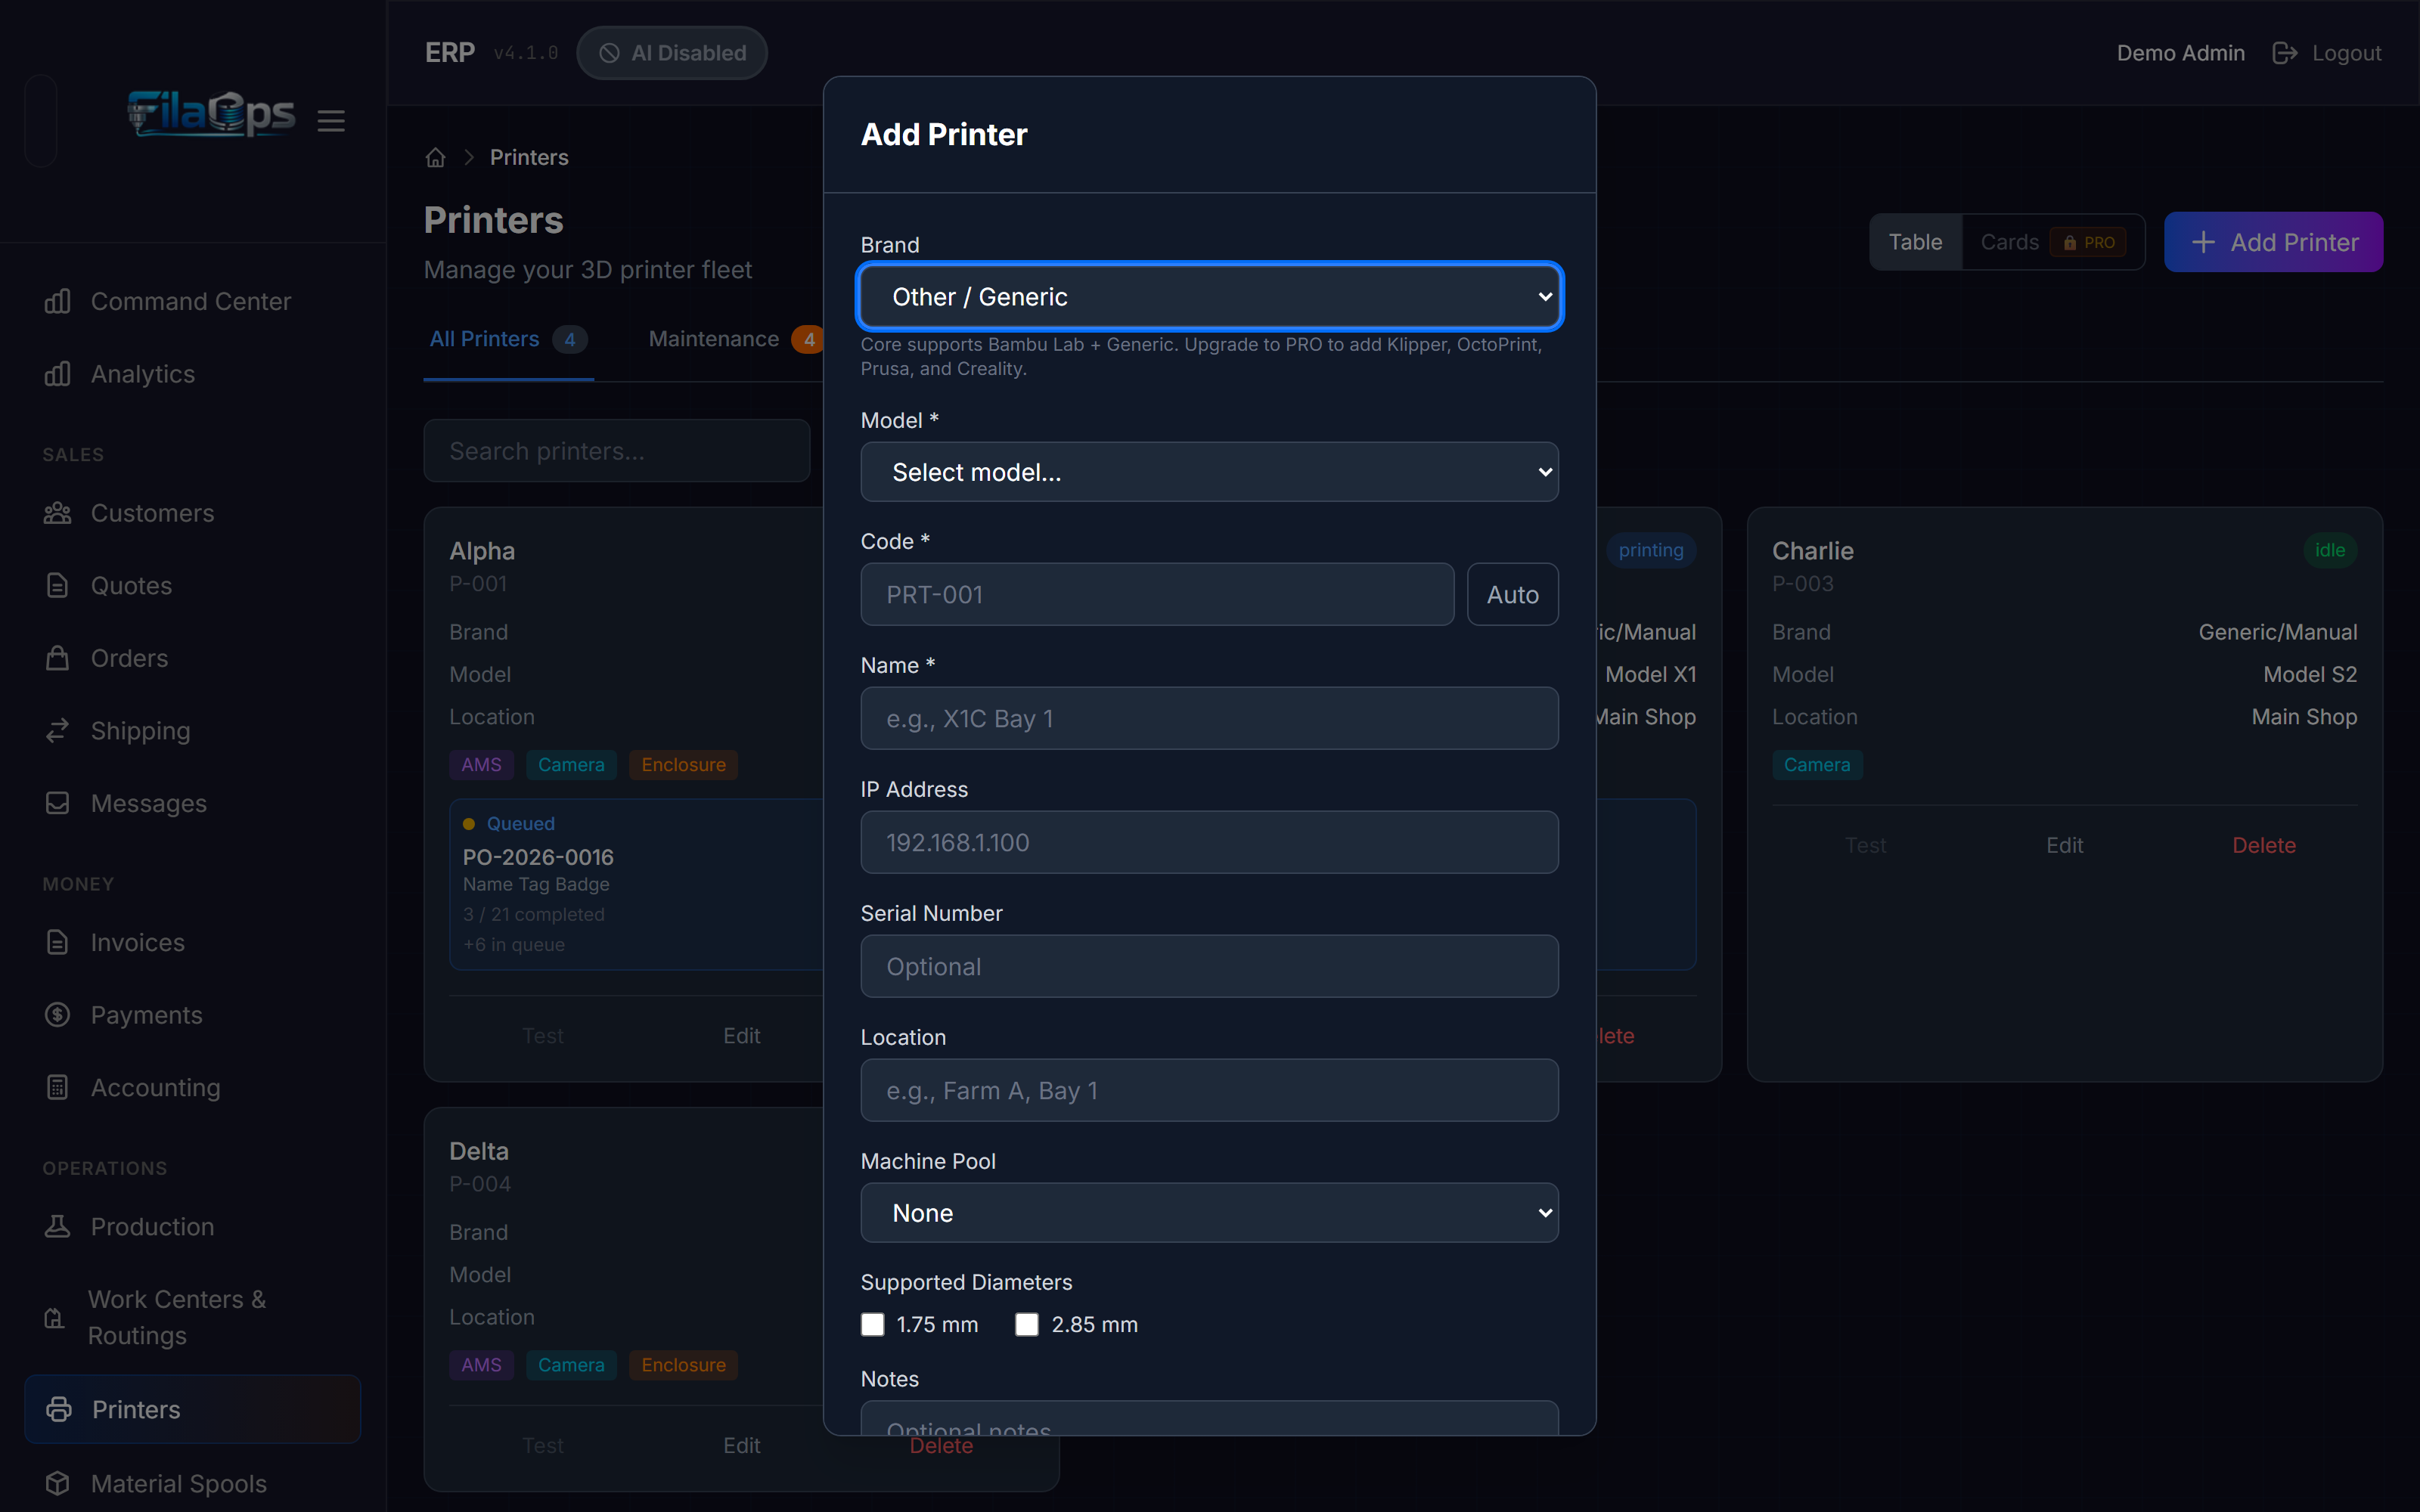Click the Notes text area
The image size is (2420, 1512).
1209,1418
